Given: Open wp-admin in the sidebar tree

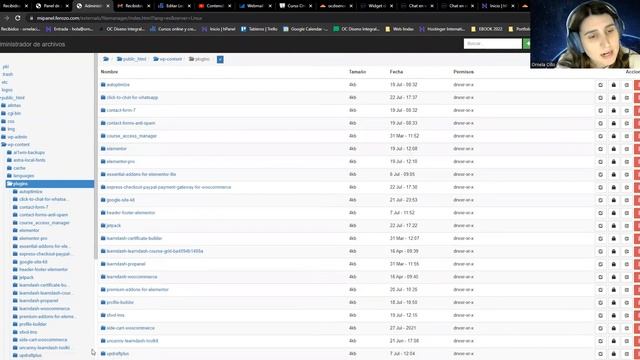Looking at the screenshot, I should coord(17,137).
